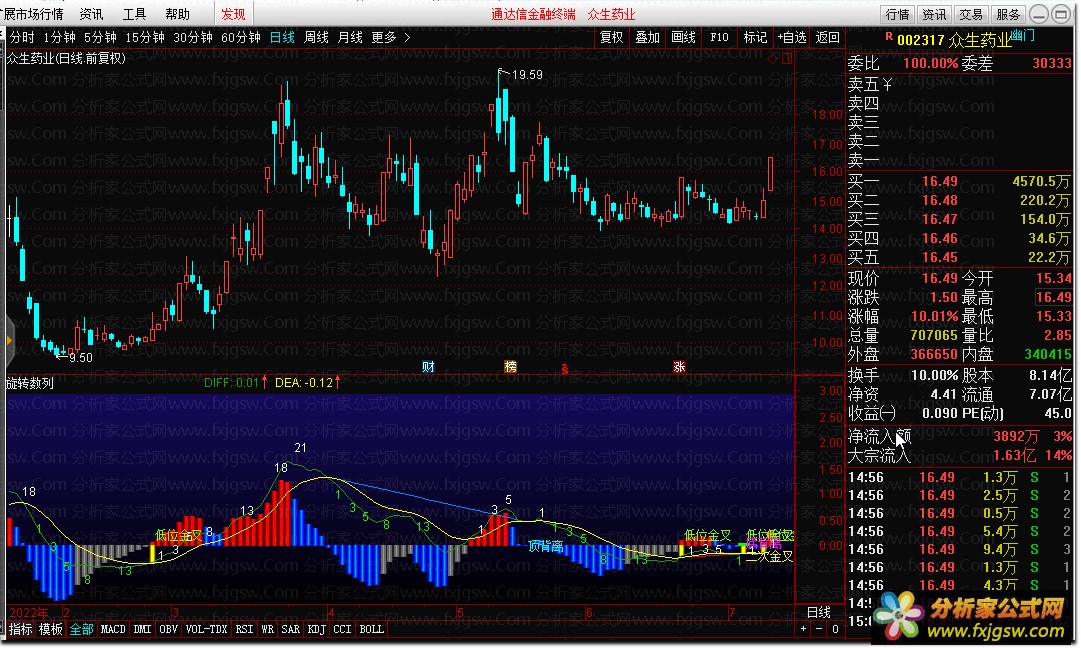Open the 发现 menu item
The image size is (1081, 648).
233,14
